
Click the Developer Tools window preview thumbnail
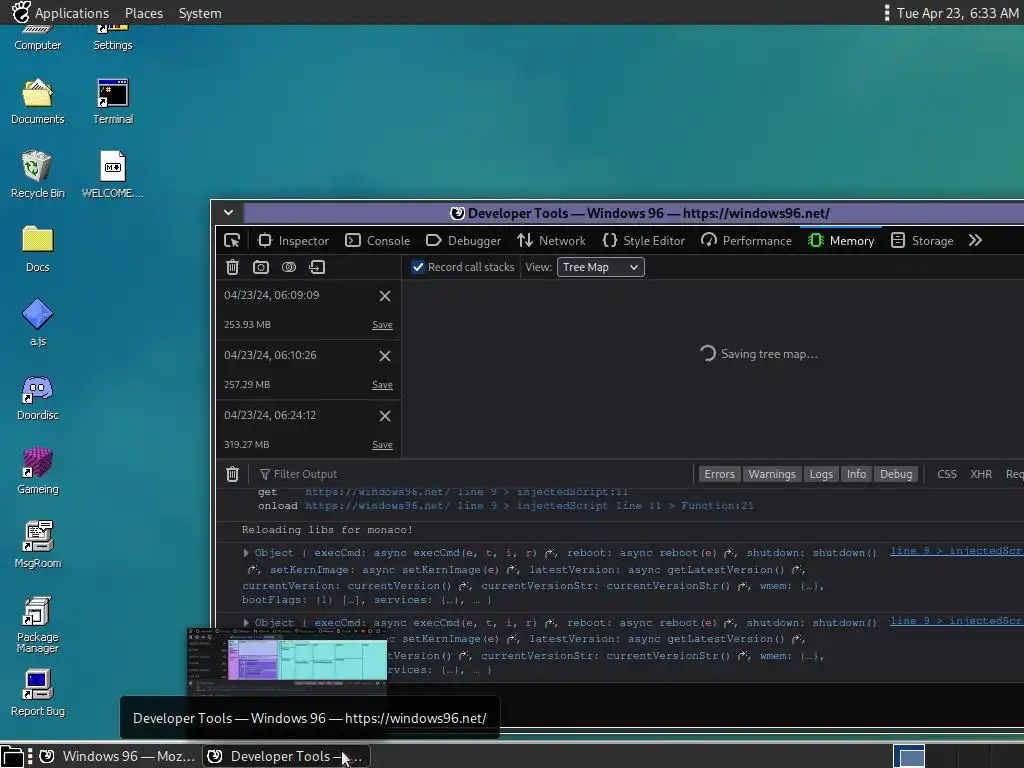point(287,661)
